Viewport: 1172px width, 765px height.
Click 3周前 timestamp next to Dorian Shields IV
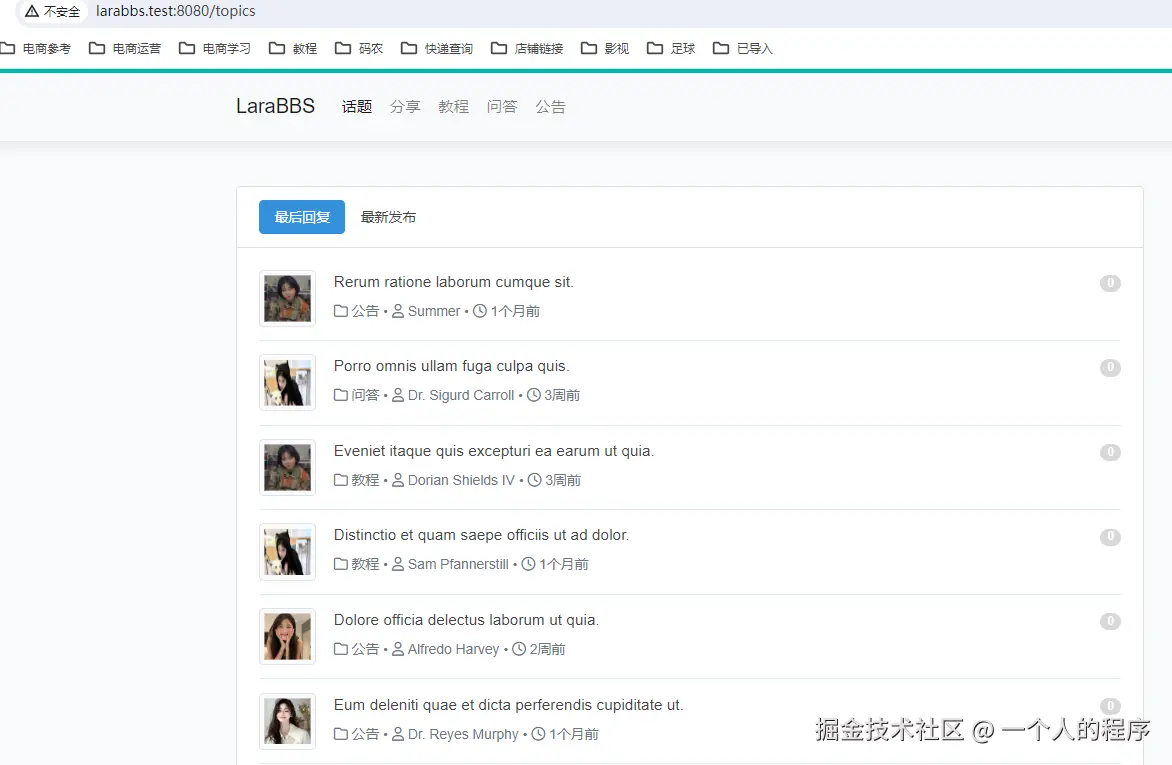(x=555, y=480)
